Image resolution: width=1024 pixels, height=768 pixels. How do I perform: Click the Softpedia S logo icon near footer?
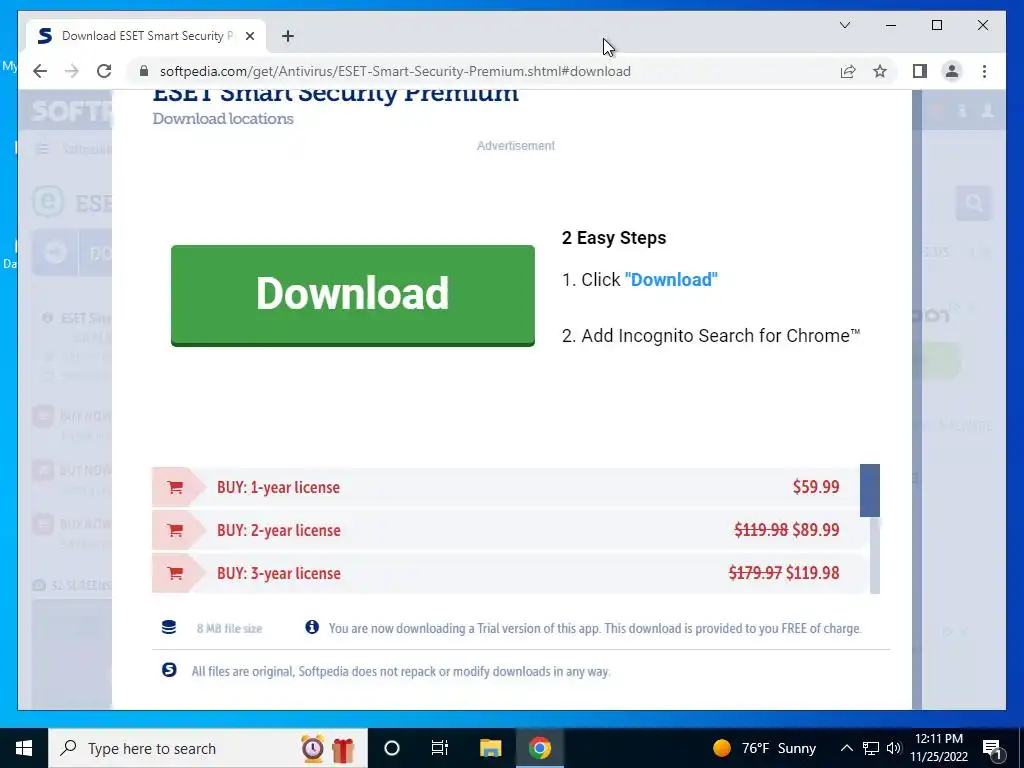pos(169,670)
